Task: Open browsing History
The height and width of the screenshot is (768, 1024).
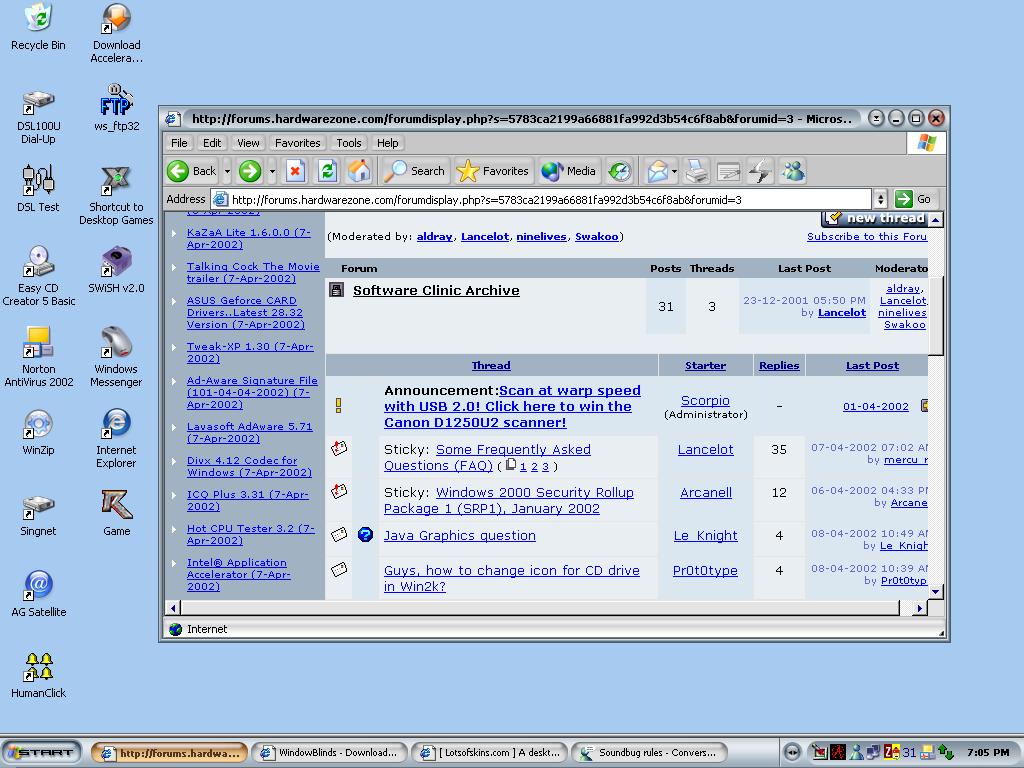Action: click(620, 170)
